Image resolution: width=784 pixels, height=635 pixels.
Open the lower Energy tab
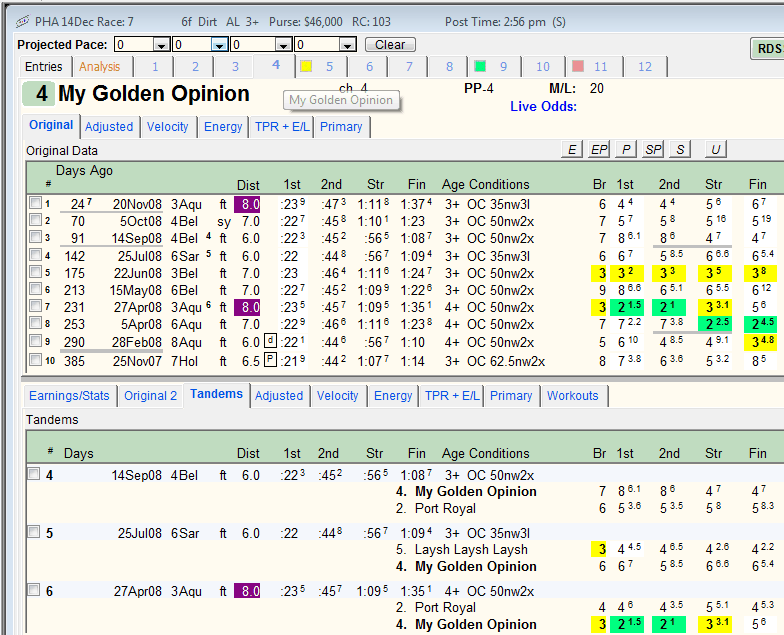[x=393, y=396]
